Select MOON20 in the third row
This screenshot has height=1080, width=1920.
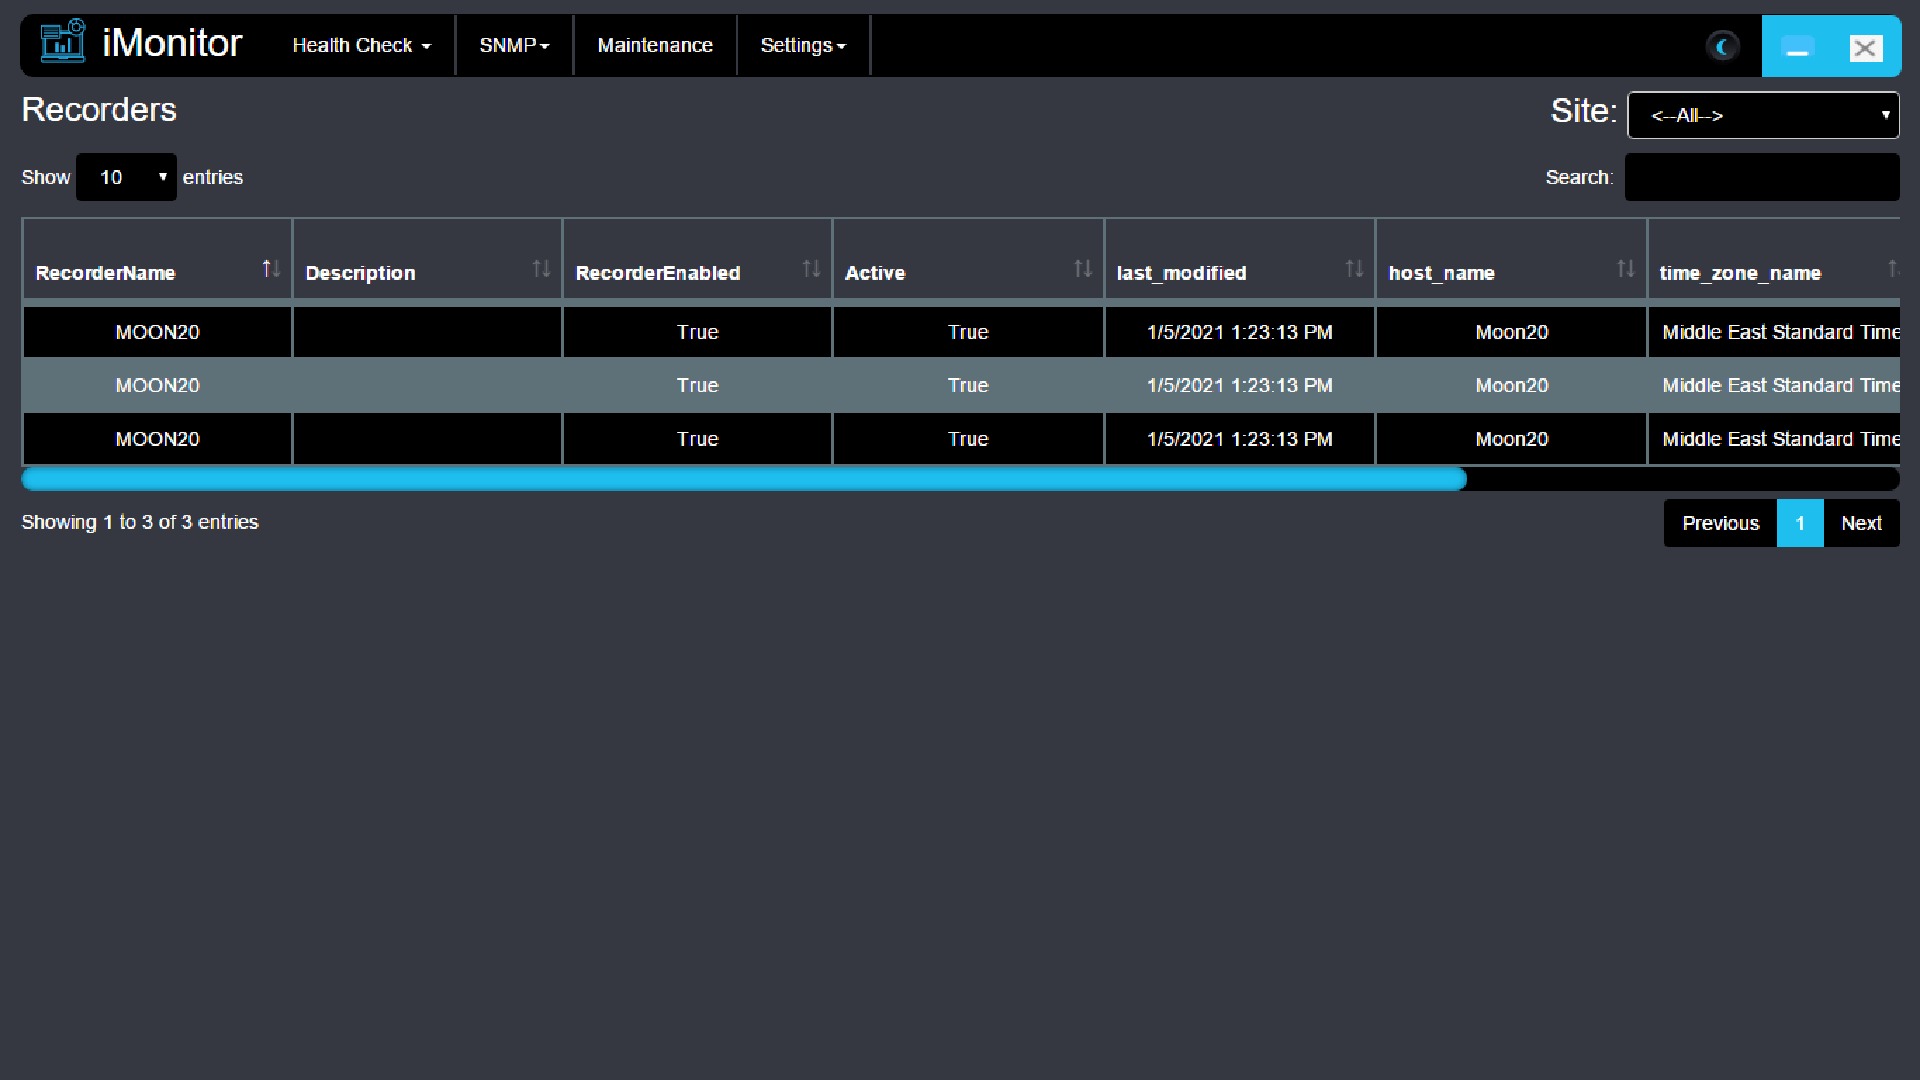click(157, 439)
